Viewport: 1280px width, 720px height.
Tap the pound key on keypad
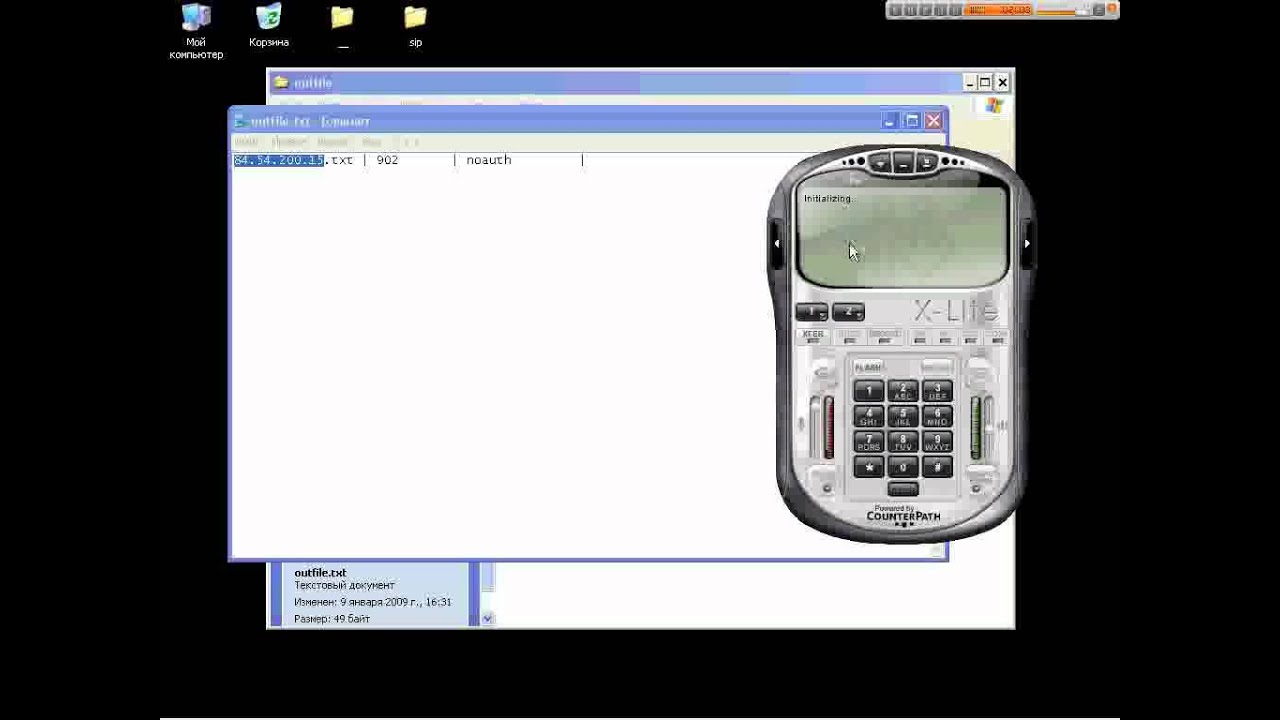point(938,467)
